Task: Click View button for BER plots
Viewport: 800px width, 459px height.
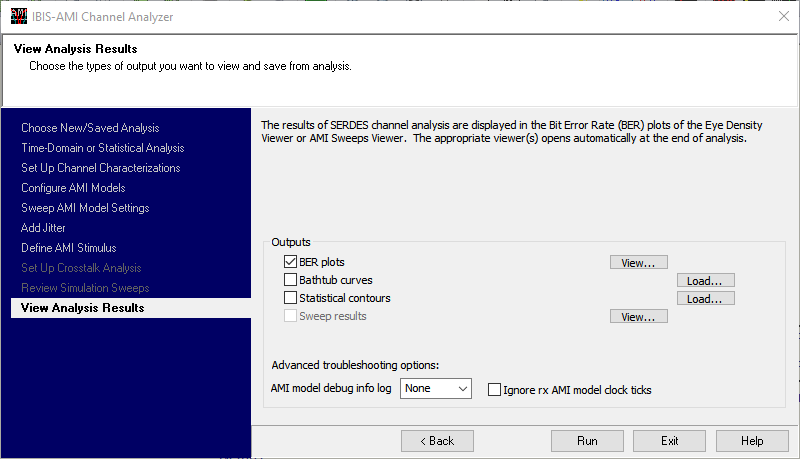Action: pos(638,263)
